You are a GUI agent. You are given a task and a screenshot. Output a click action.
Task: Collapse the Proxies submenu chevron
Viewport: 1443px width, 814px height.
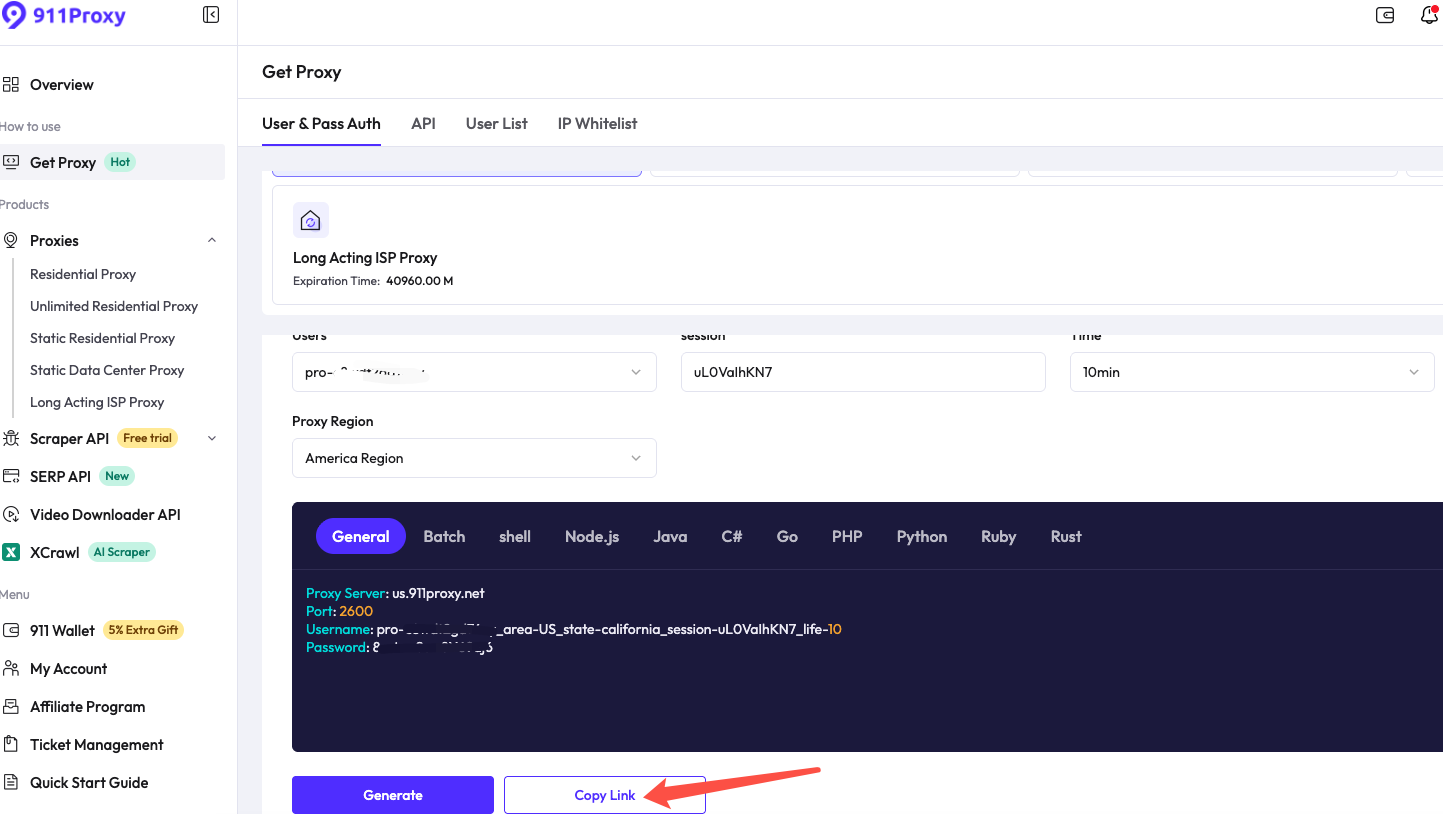212,240
